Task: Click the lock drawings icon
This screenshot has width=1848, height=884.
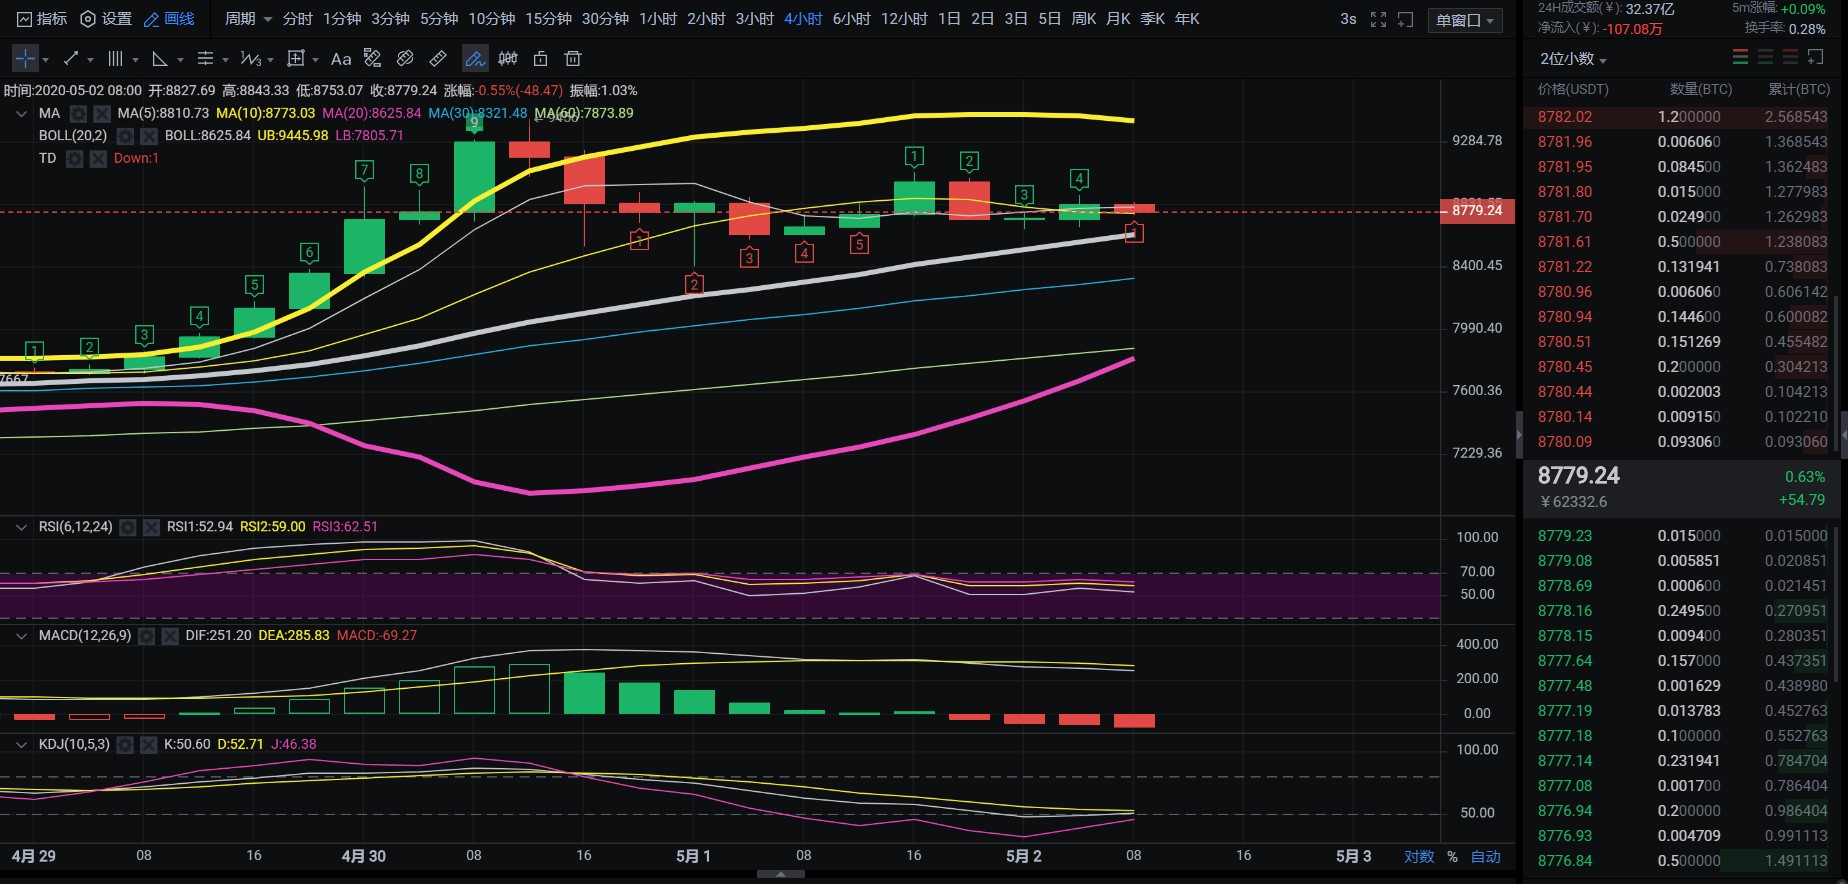Action: [x=541, y=59]
